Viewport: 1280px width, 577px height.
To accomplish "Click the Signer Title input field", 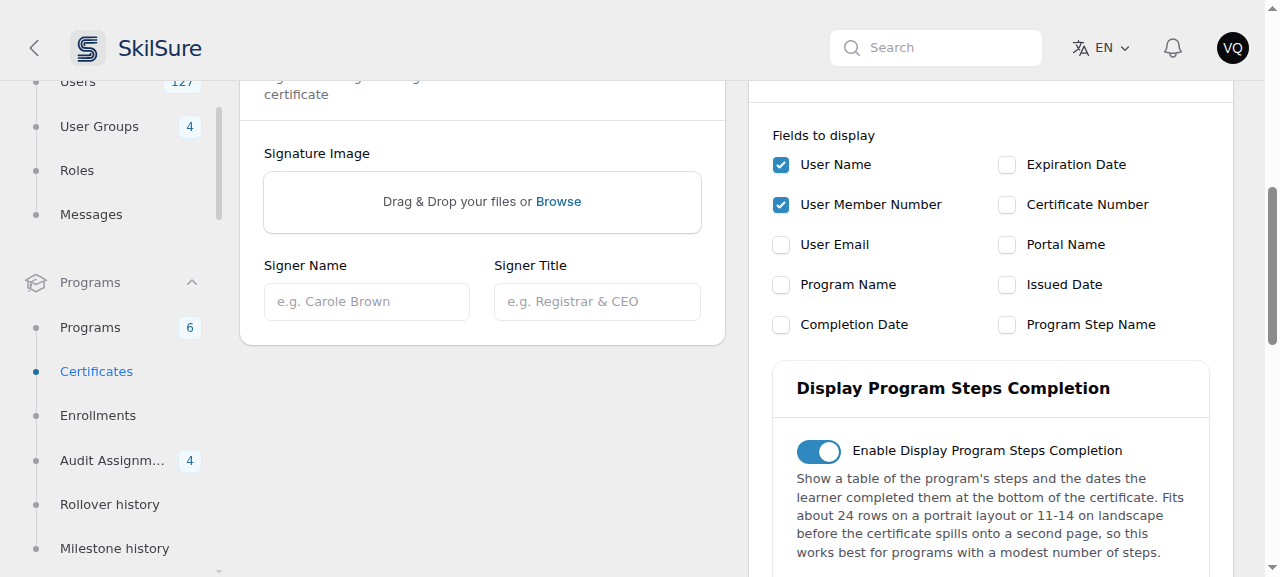I will [x=597, y=302].
